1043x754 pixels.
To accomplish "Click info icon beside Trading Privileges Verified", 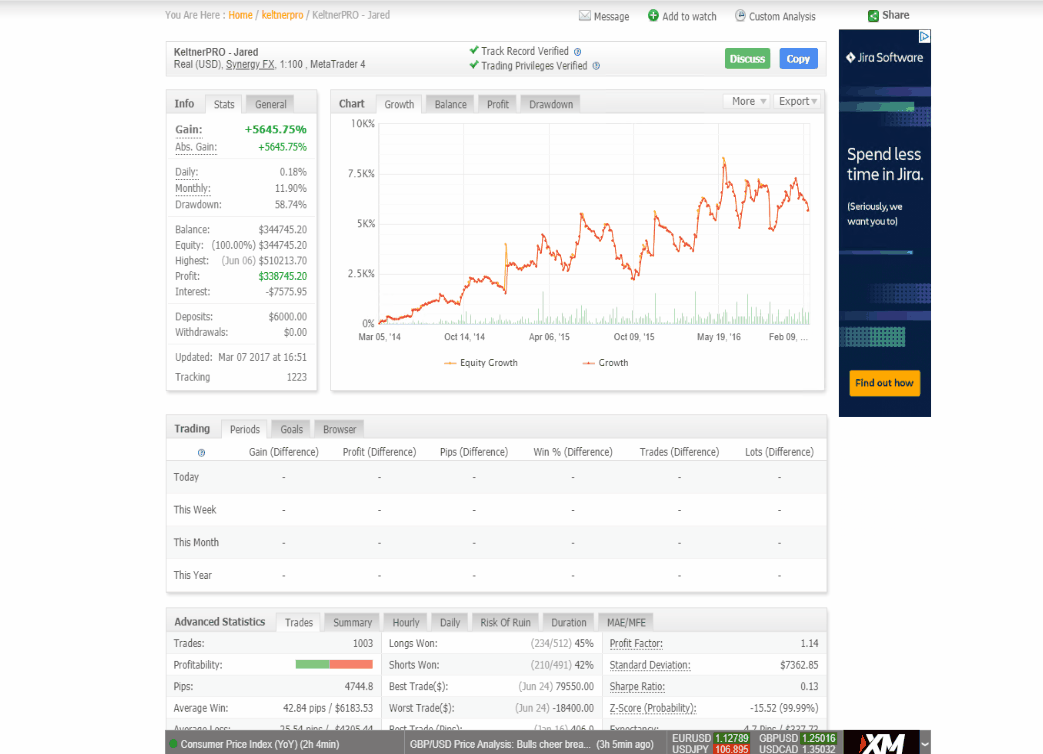I will click(596, 66).
